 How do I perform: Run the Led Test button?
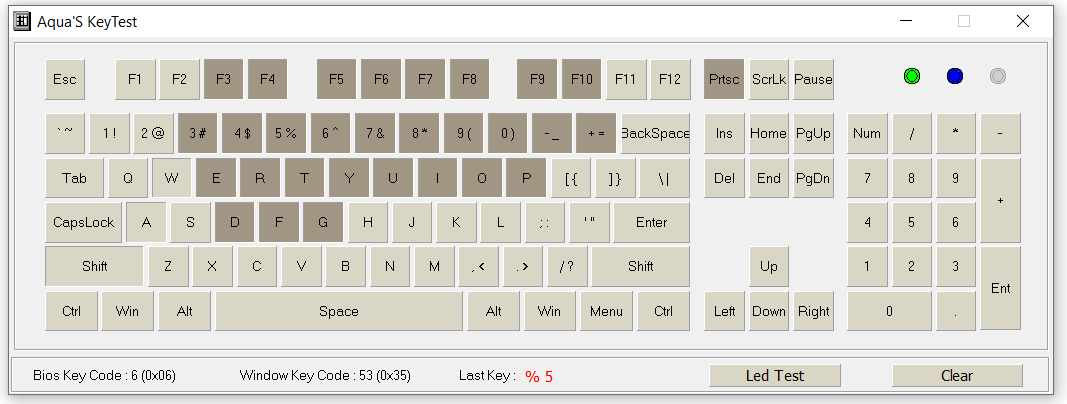coord(775,375)
